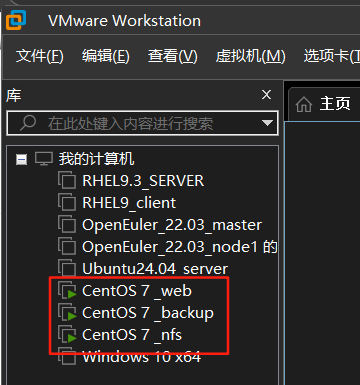Open the 虚拟机(M) menu

(250, 56)
